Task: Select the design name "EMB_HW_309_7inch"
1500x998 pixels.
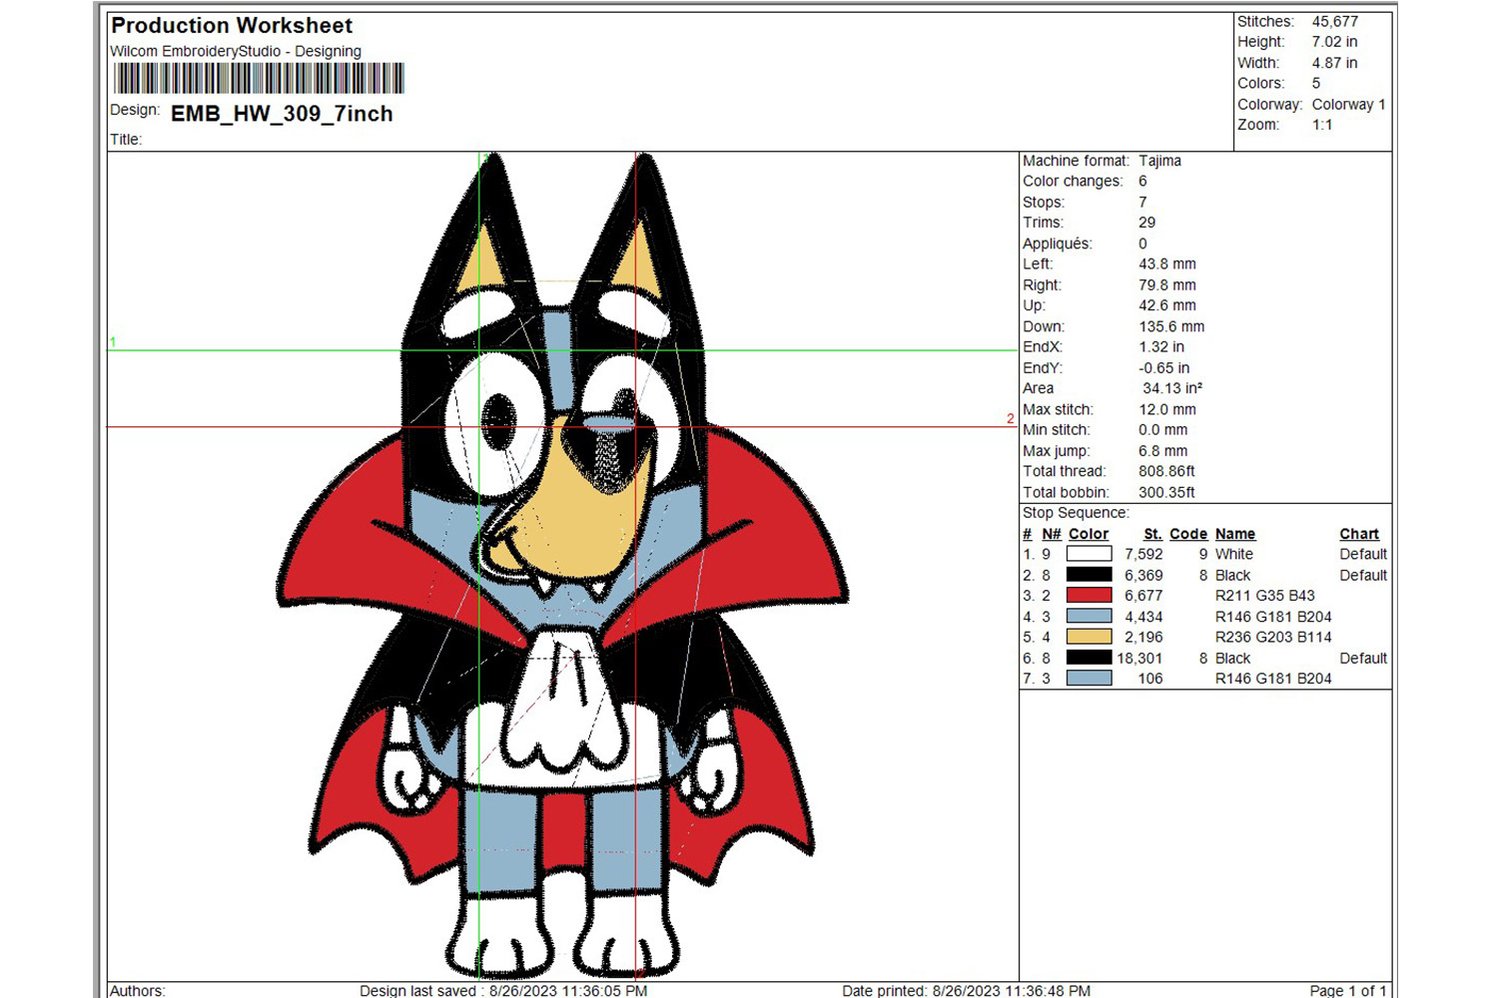Action: (282, 114)
